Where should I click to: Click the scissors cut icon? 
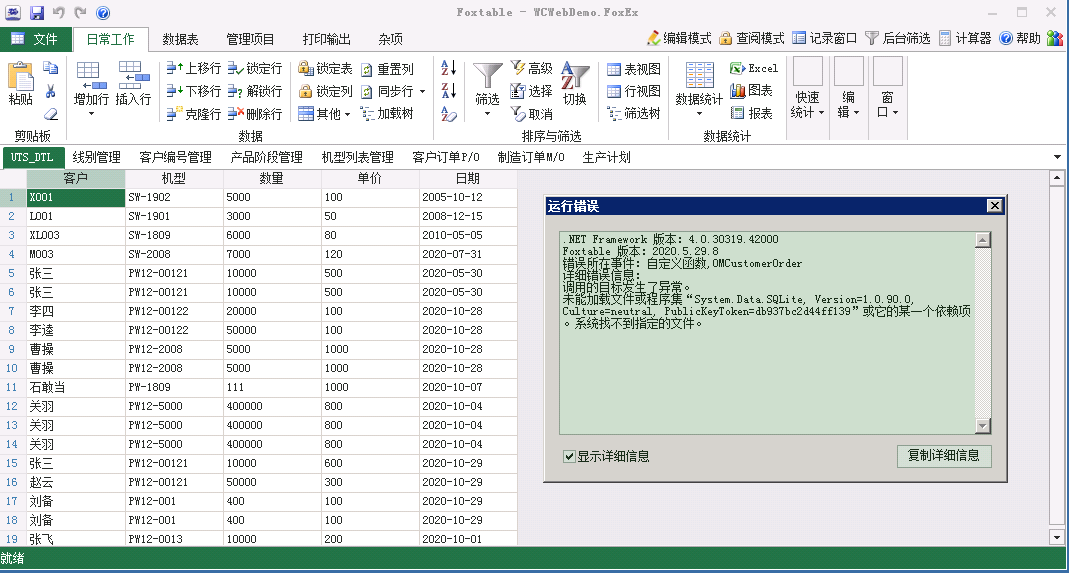coord(51,91)
